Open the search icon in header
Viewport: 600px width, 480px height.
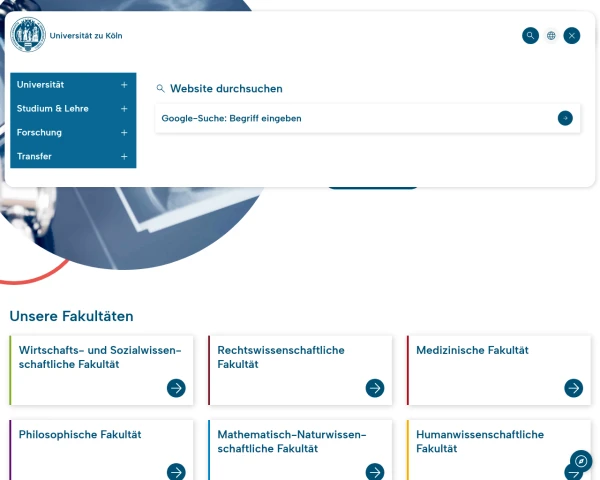click(x=530, y=36)
